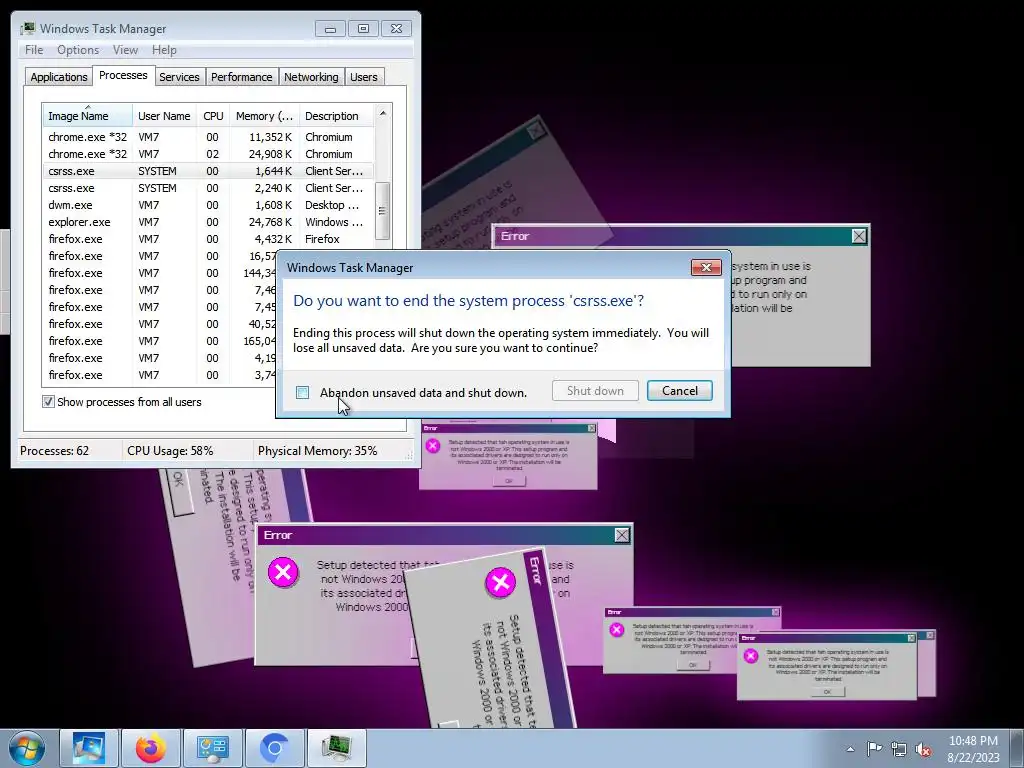Select chrome.exe row using 11,352 K

pyautogui.click(x=208, y=137)
